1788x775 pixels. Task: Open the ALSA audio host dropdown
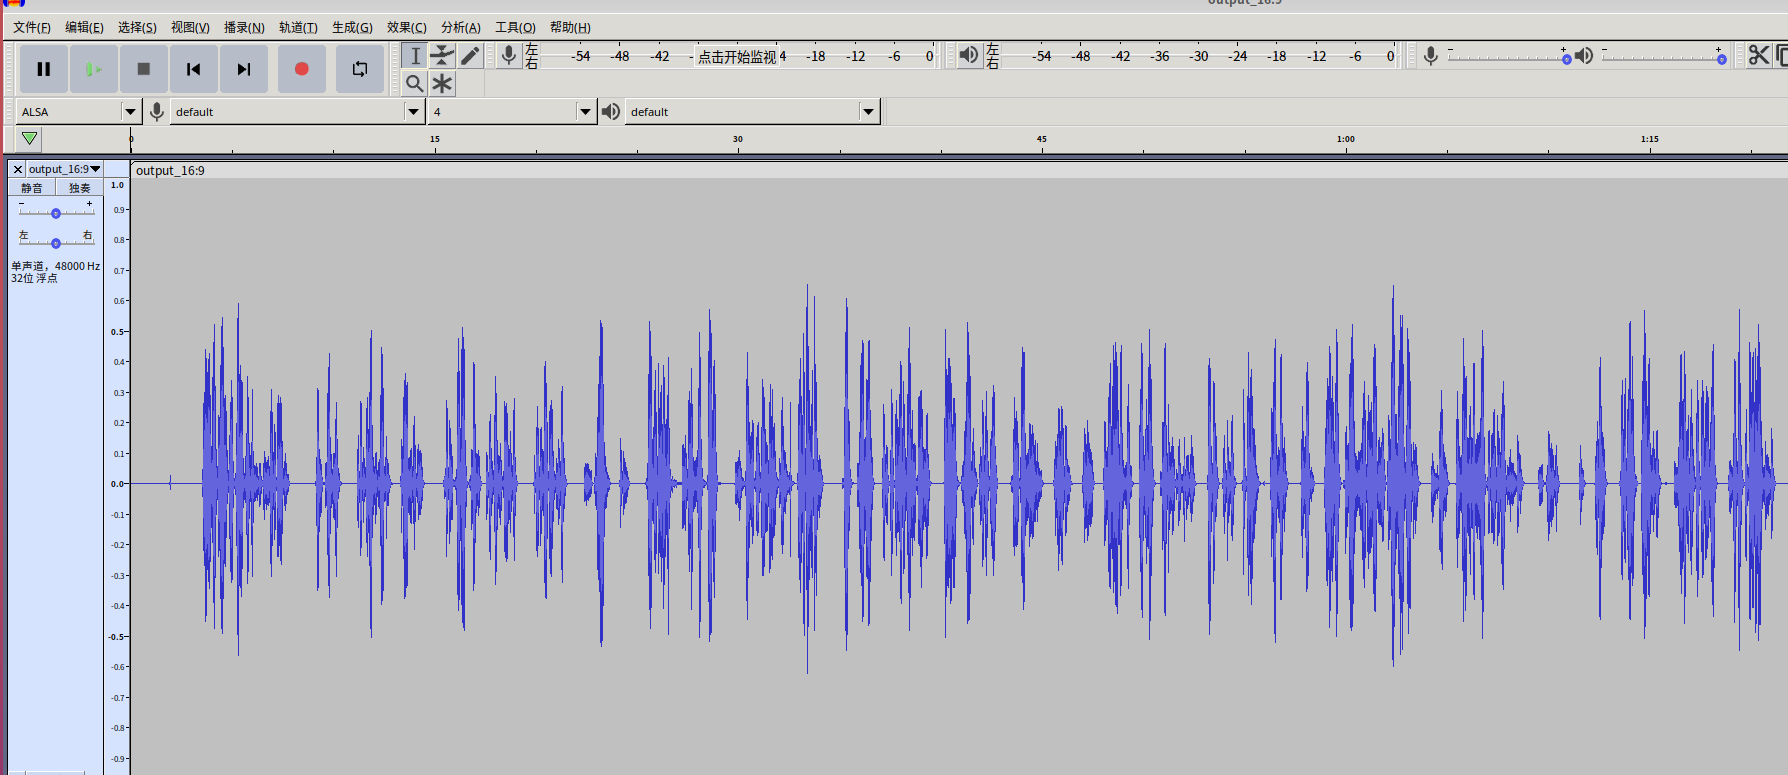[78, 112]
